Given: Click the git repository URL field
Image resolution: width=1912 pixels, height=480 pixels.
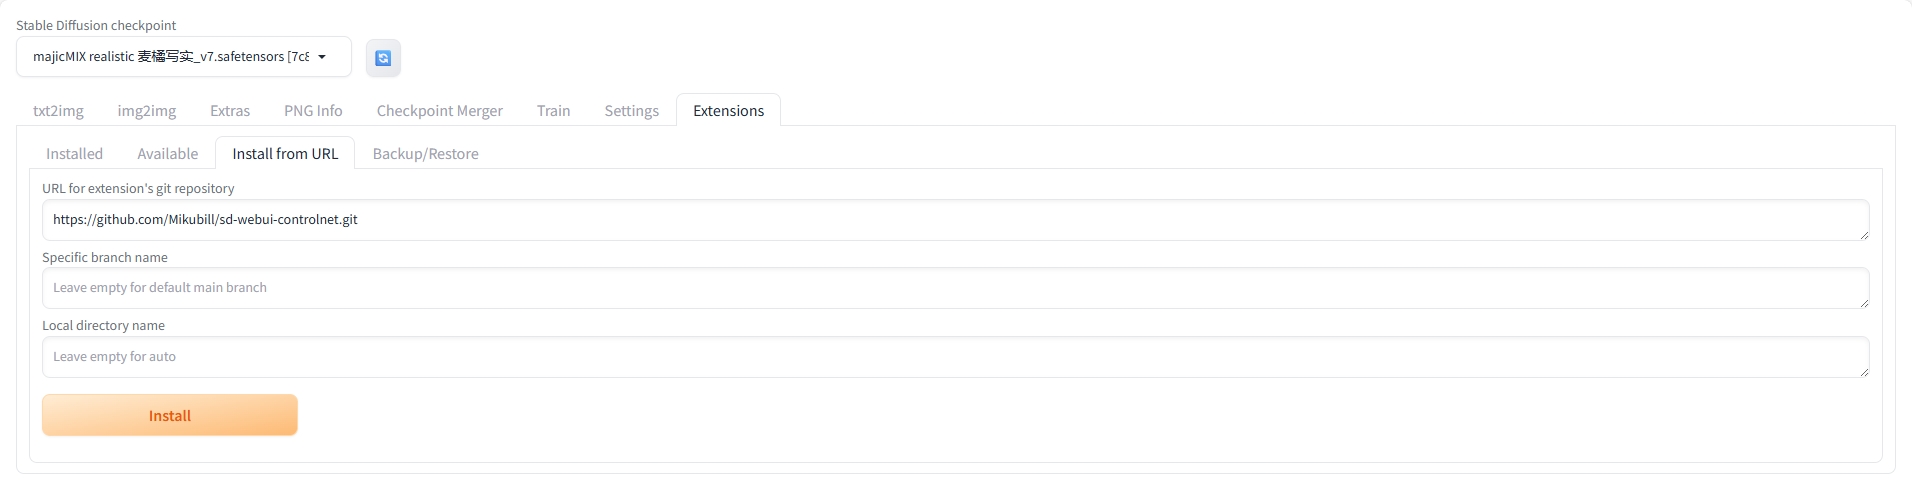Looking at the screenshot, I should 955,220.
